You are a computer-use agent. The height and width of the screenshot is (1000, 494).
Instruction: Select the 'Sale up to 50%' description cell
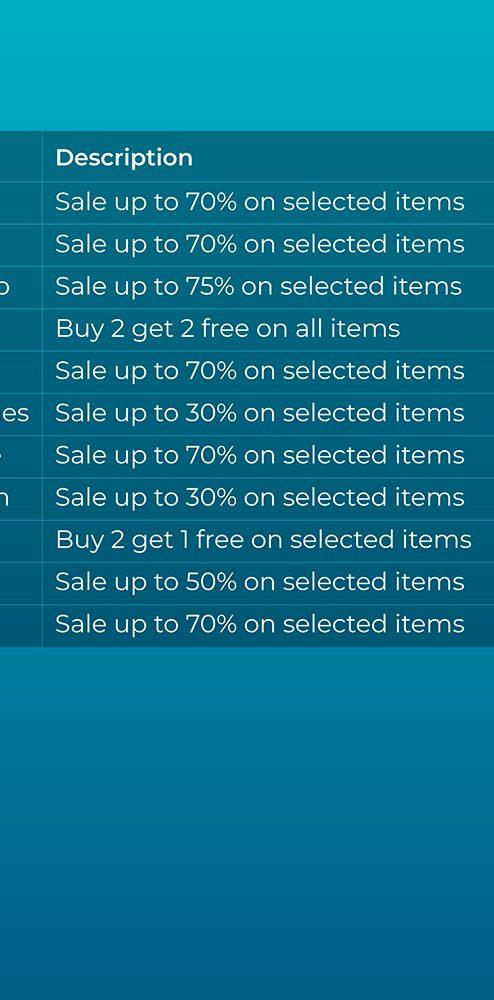(268, 583)
